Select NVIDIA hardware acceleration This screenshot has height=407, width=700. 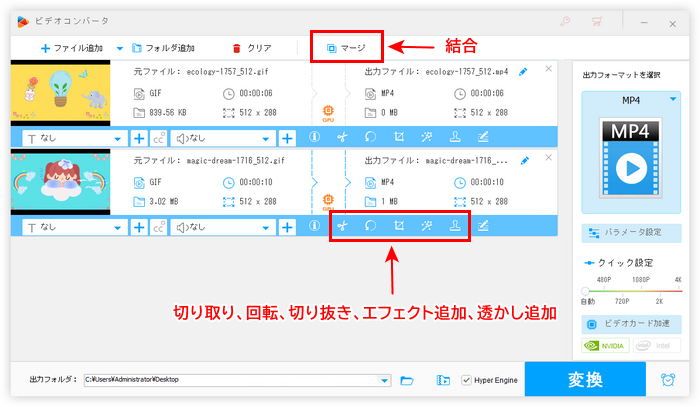(605, 345)
